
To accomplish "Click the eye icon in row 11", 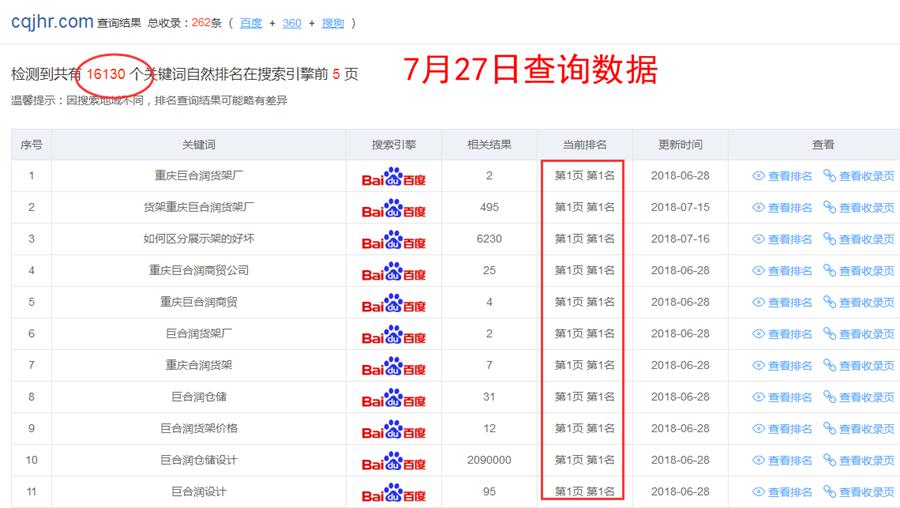I will (758, 492).
